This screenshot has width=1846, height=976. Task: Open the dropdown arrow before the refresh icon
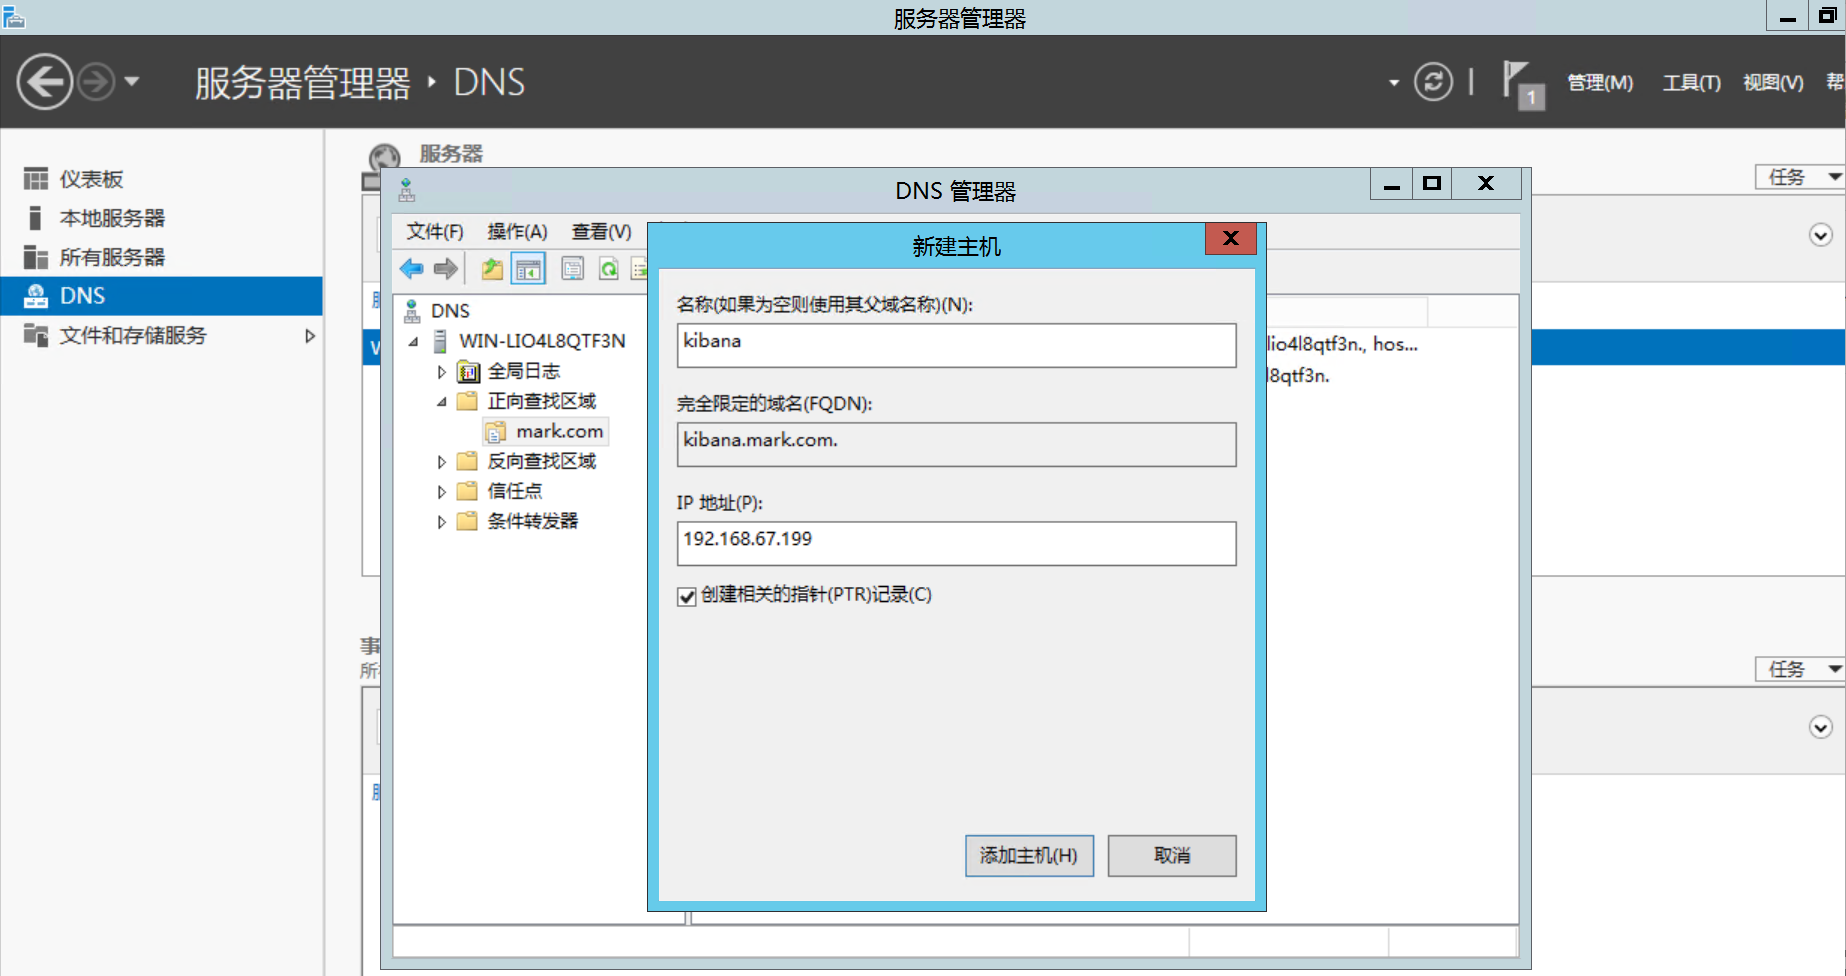[1394, 83]
